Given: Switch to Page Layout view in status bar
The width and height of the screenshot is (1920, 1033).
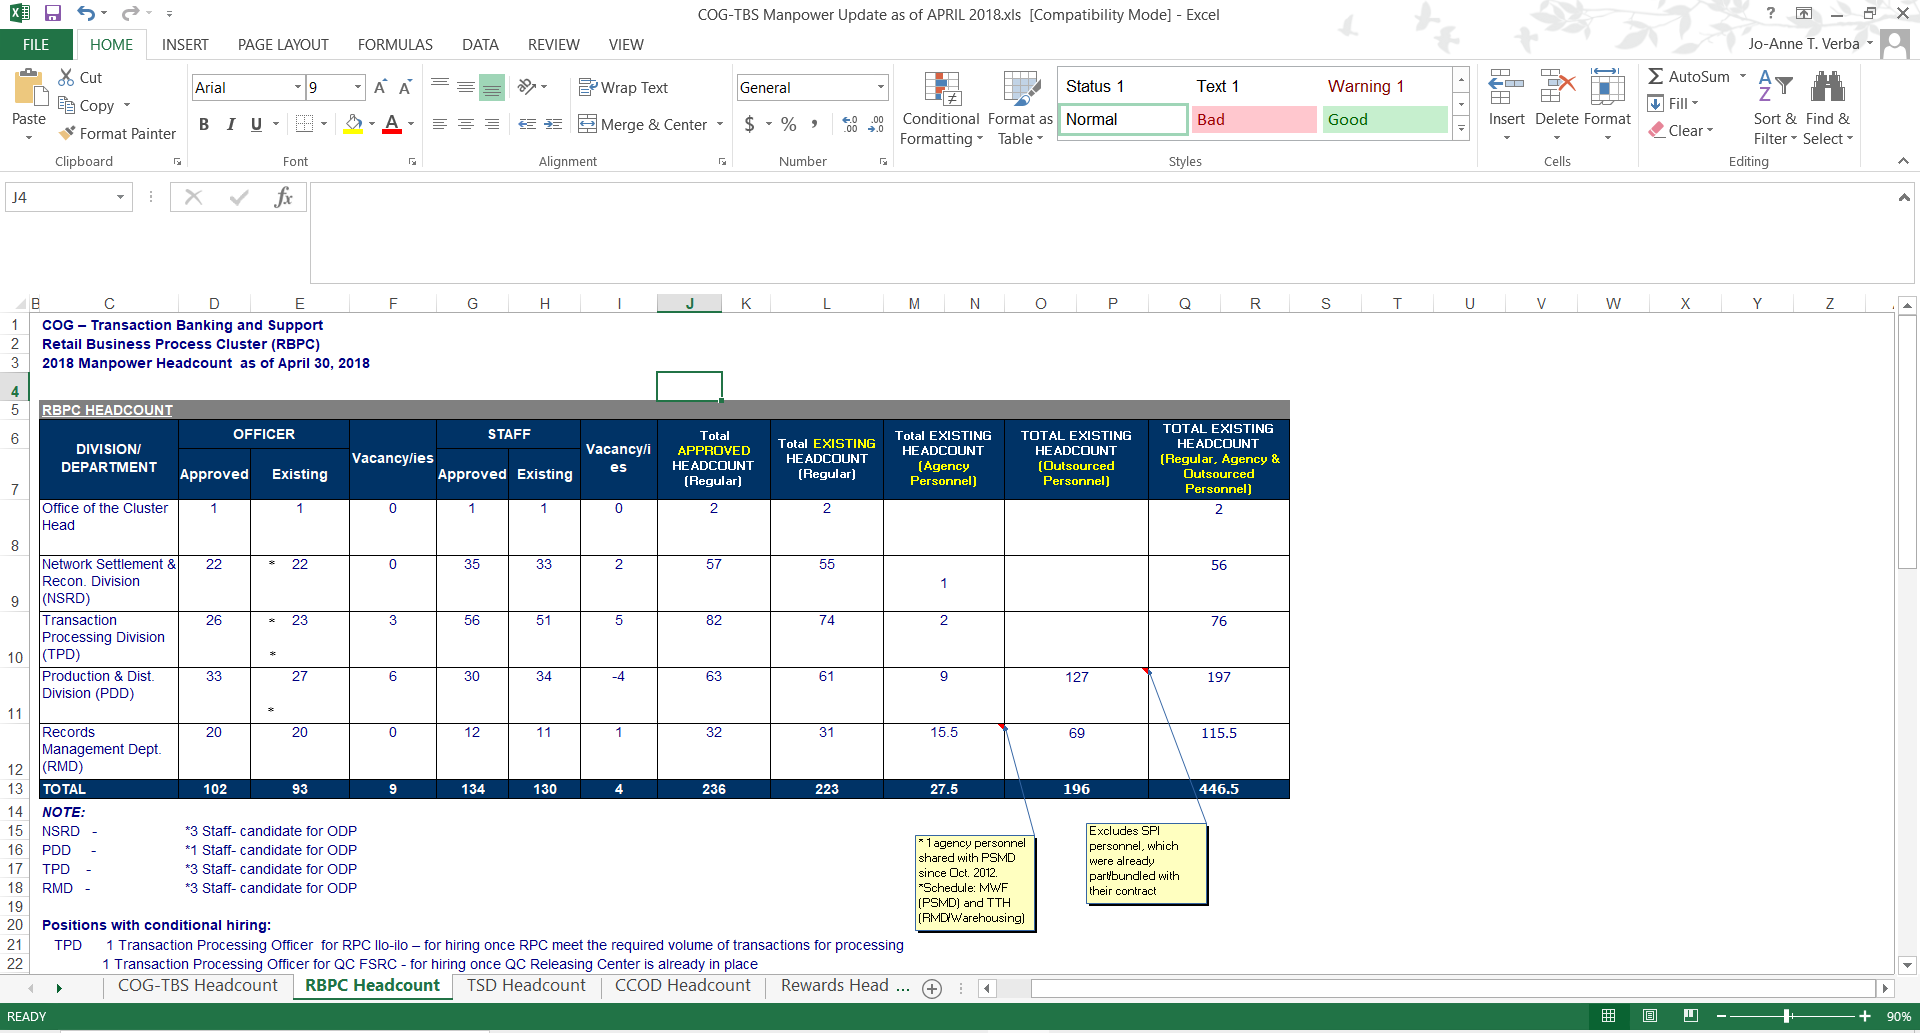Looking at the screenshot, I should [1650, 1016].
